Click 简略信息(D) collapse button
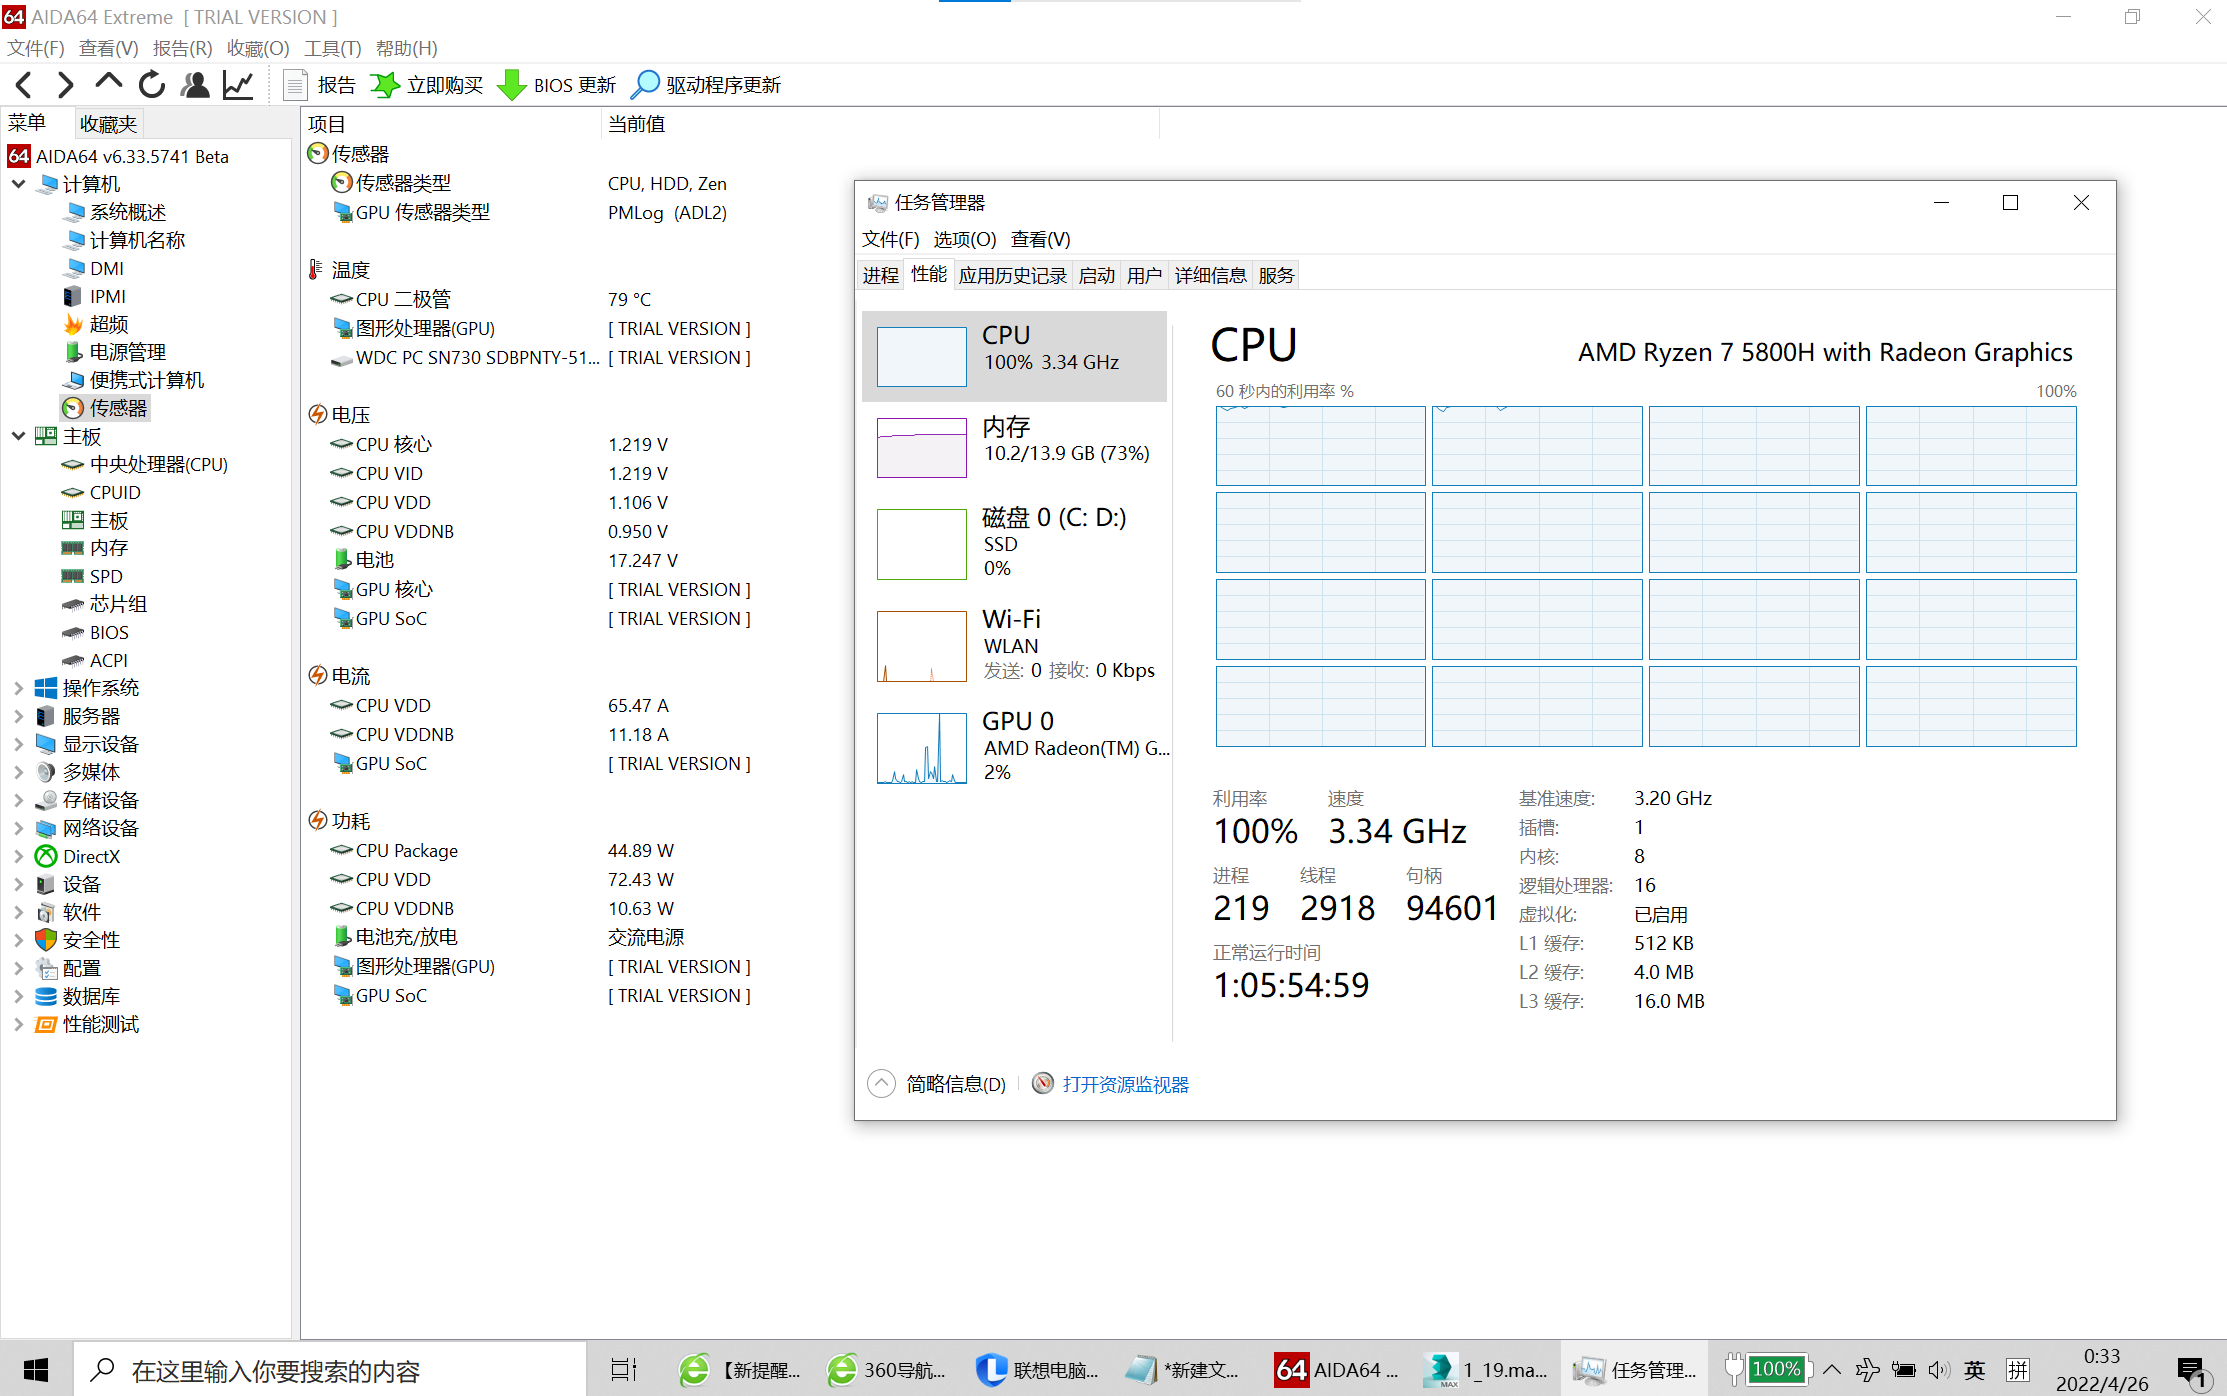Screen dimensions: 2227x1396 pos(938,1084)
